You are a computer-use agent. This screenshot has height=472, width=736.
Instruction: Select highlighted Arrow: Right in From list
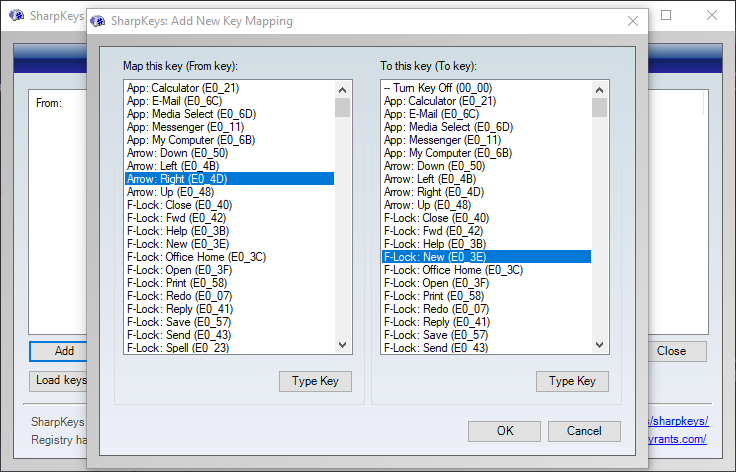[230, 179]
